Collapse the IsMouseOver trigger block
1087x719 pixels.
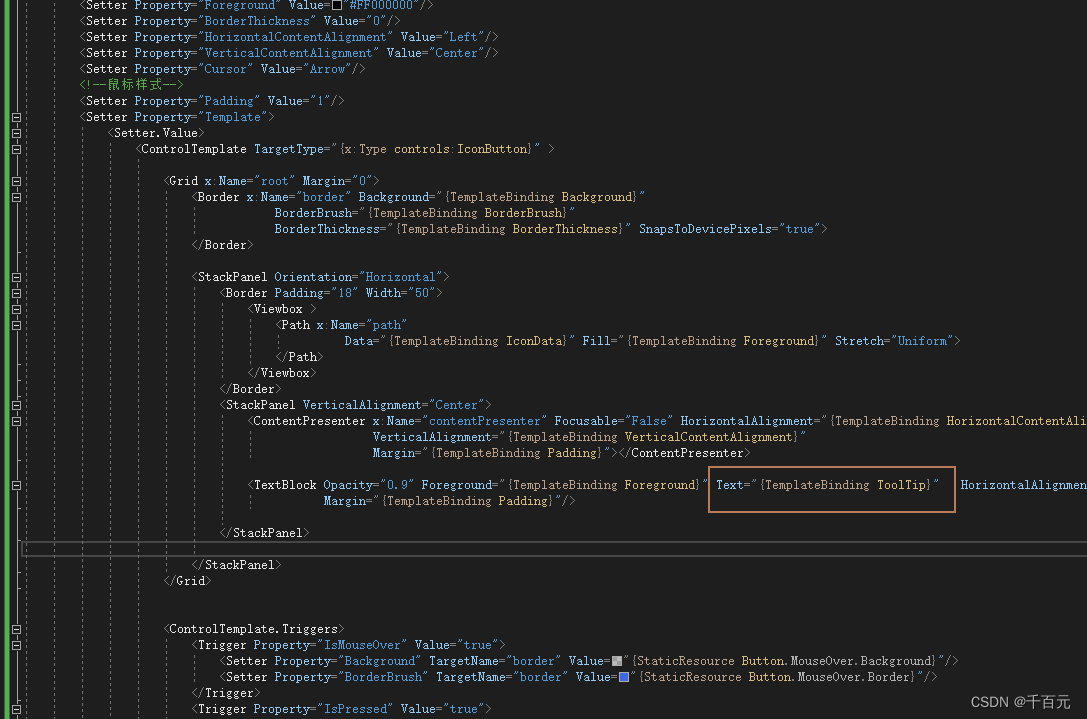(16, 644)
